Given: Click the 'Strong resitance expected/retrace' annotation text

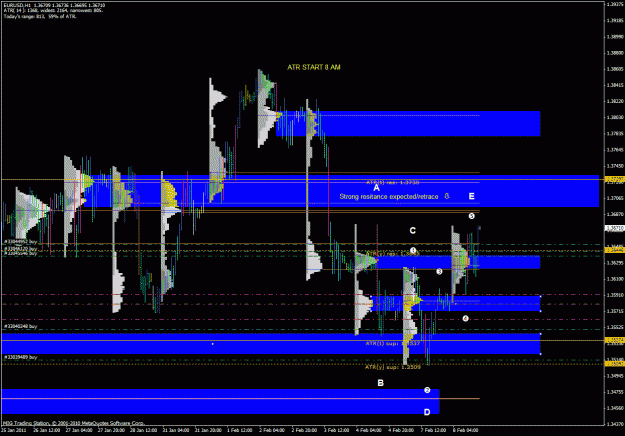Looking at the screenshot, I should (389, 196).
